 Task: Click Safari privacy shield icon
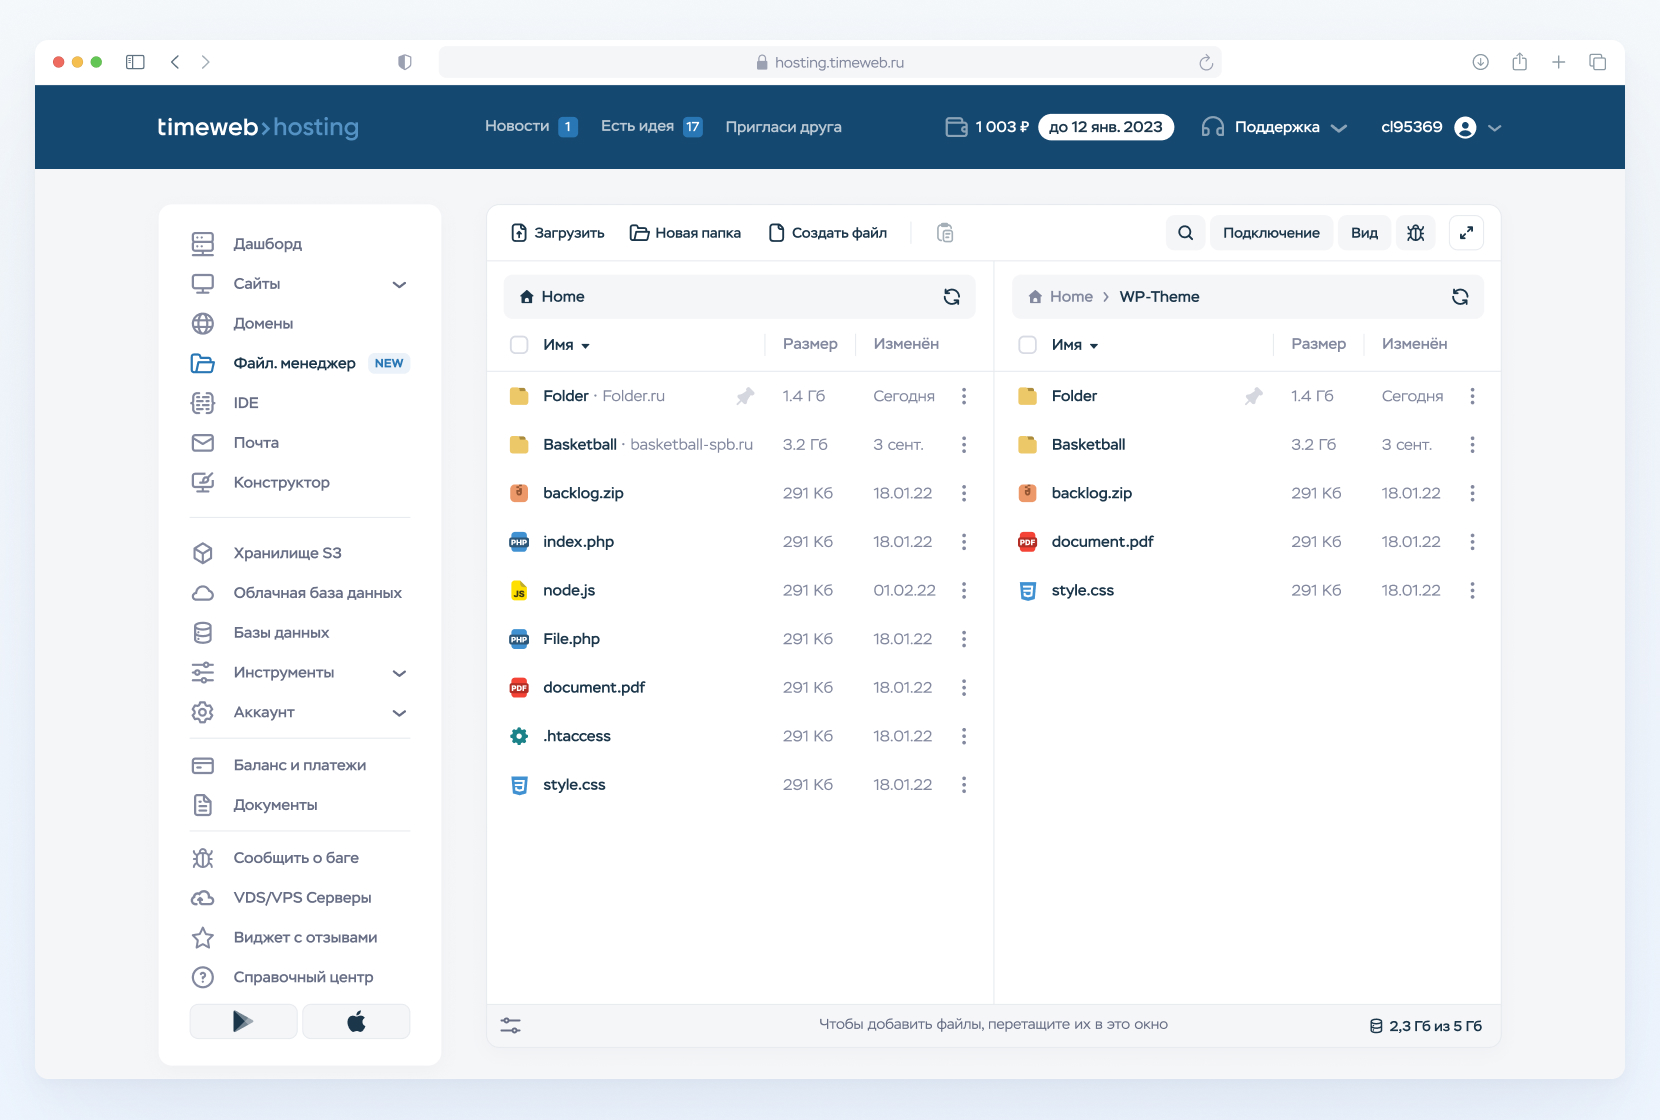click(404, 62)
